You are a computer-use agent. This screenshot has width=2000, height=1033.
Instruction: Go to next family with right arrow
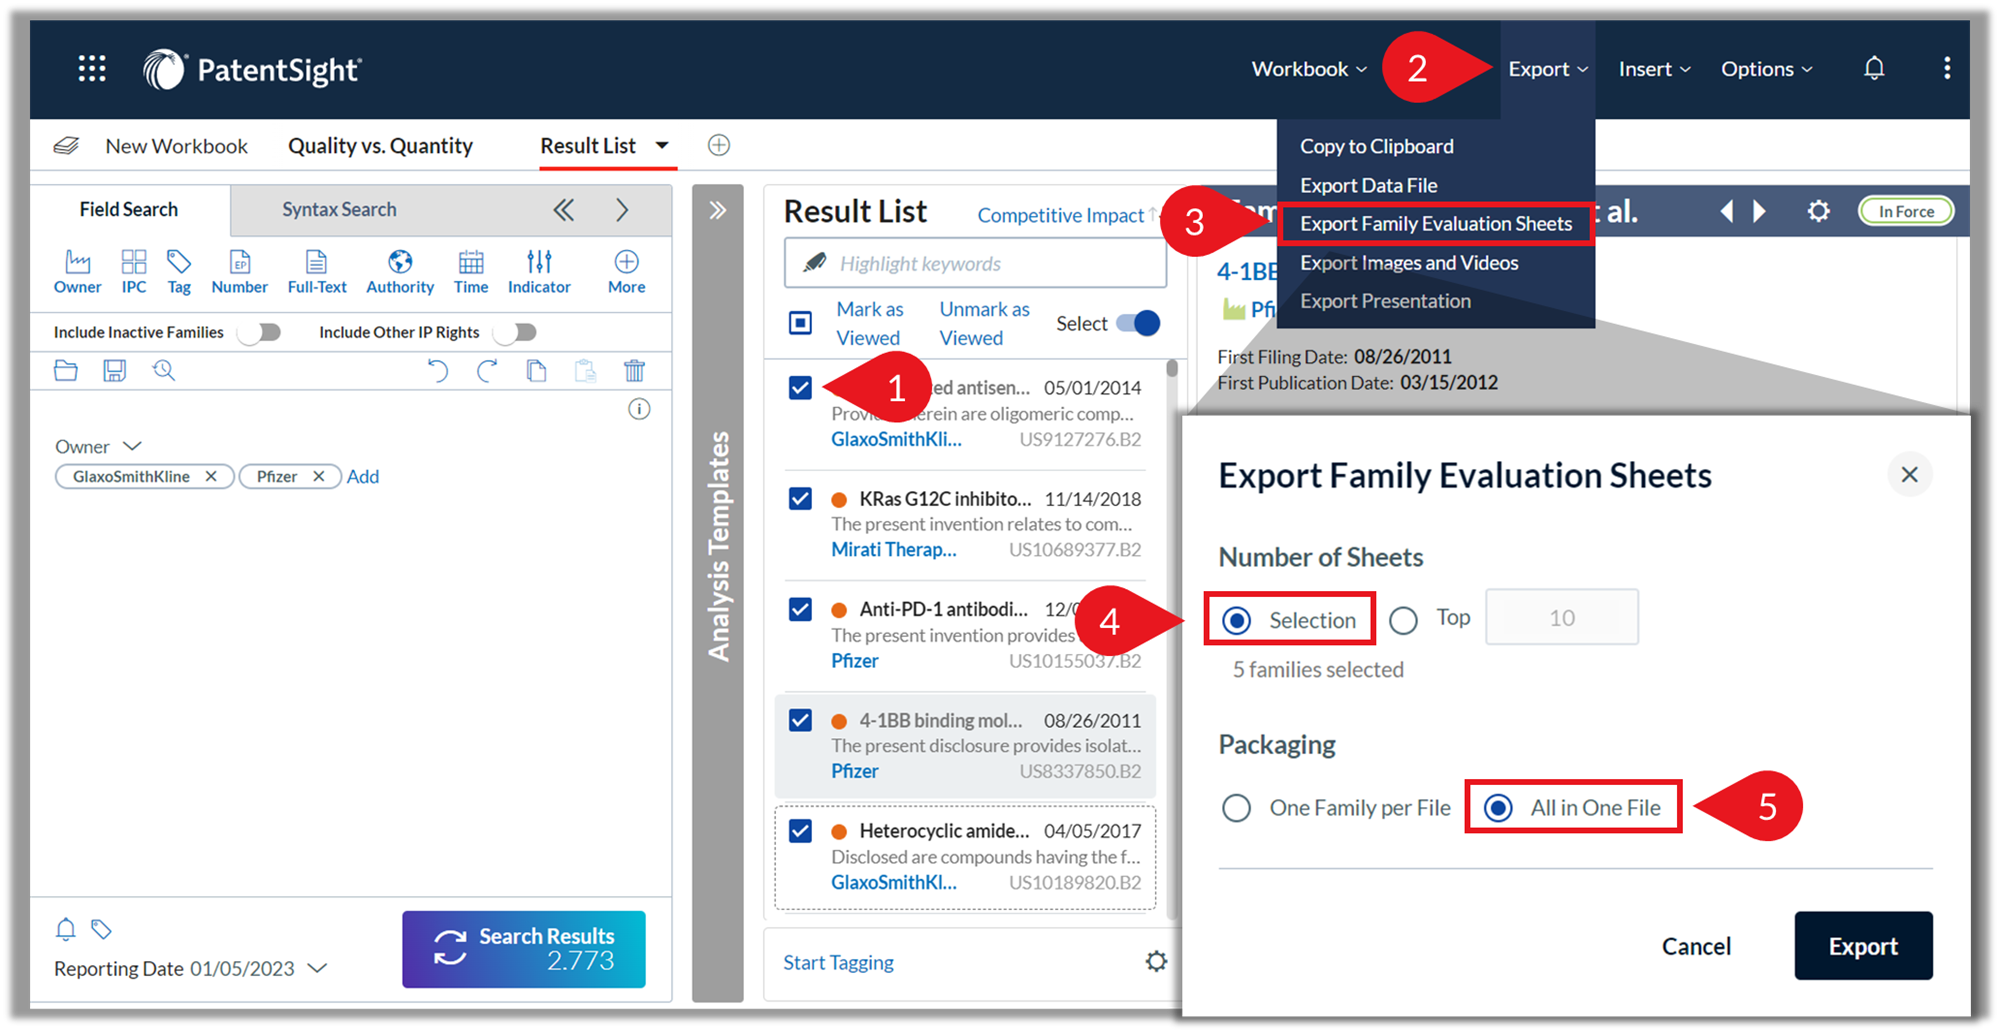1760,211
